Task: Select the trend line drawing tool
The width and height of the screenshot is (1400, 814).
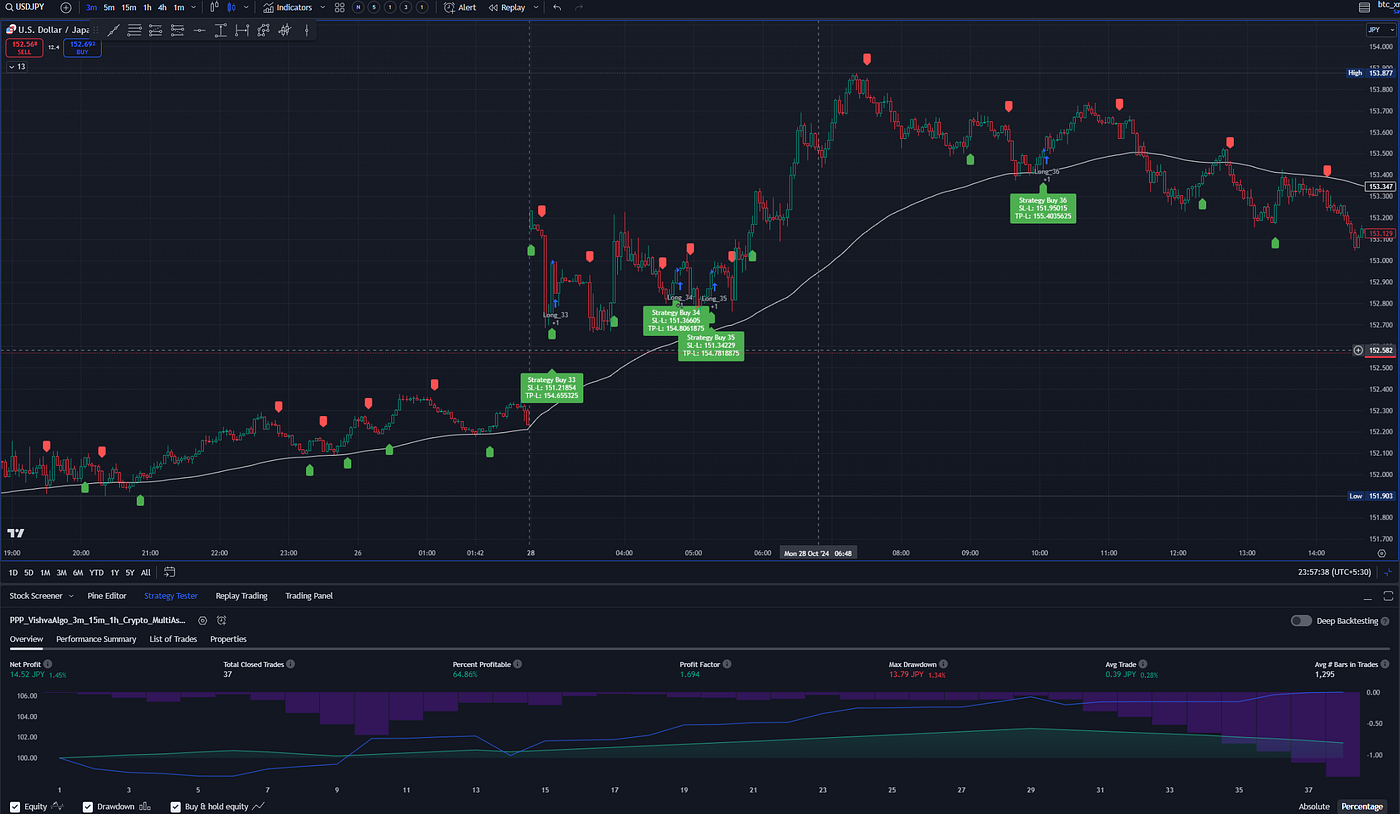Action: coord(113,31)
